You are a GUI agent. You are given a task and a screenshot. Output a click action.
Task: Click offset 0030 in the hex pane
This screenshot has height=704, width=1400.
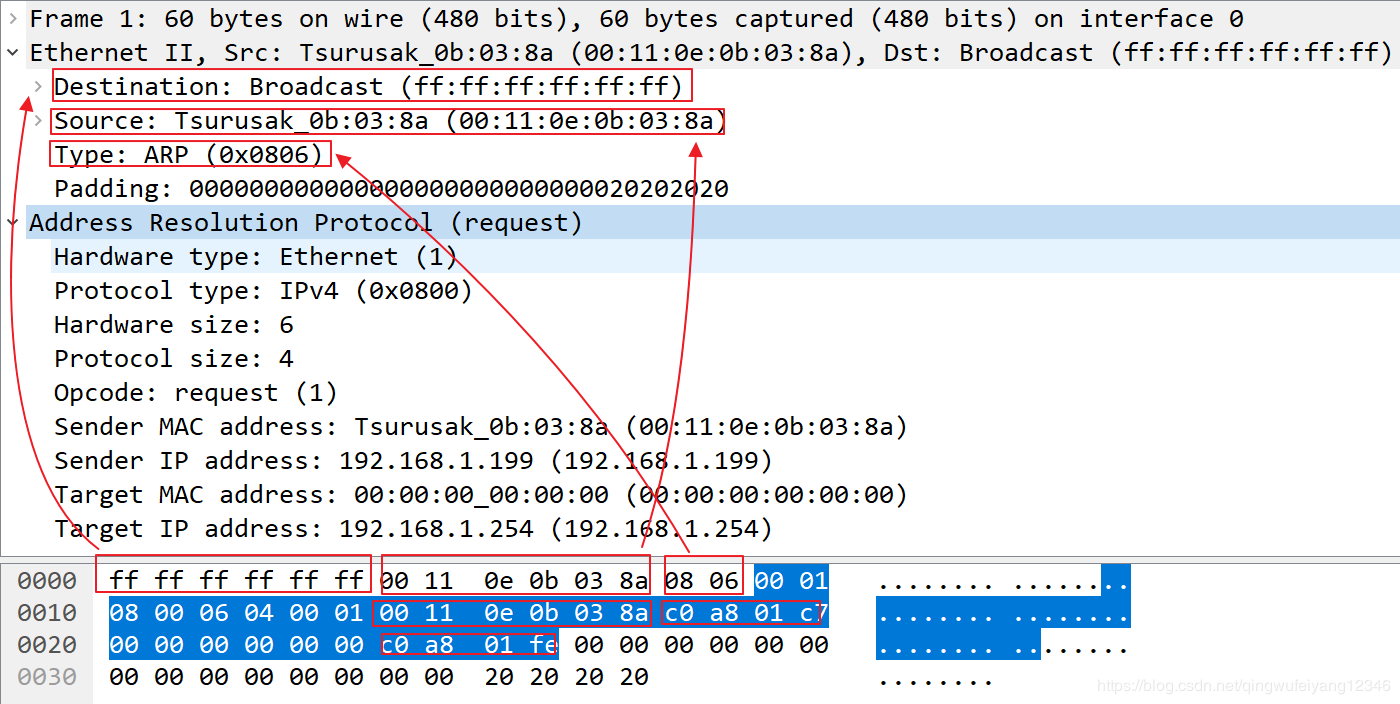pyautogui.click(x=47, y=677)
